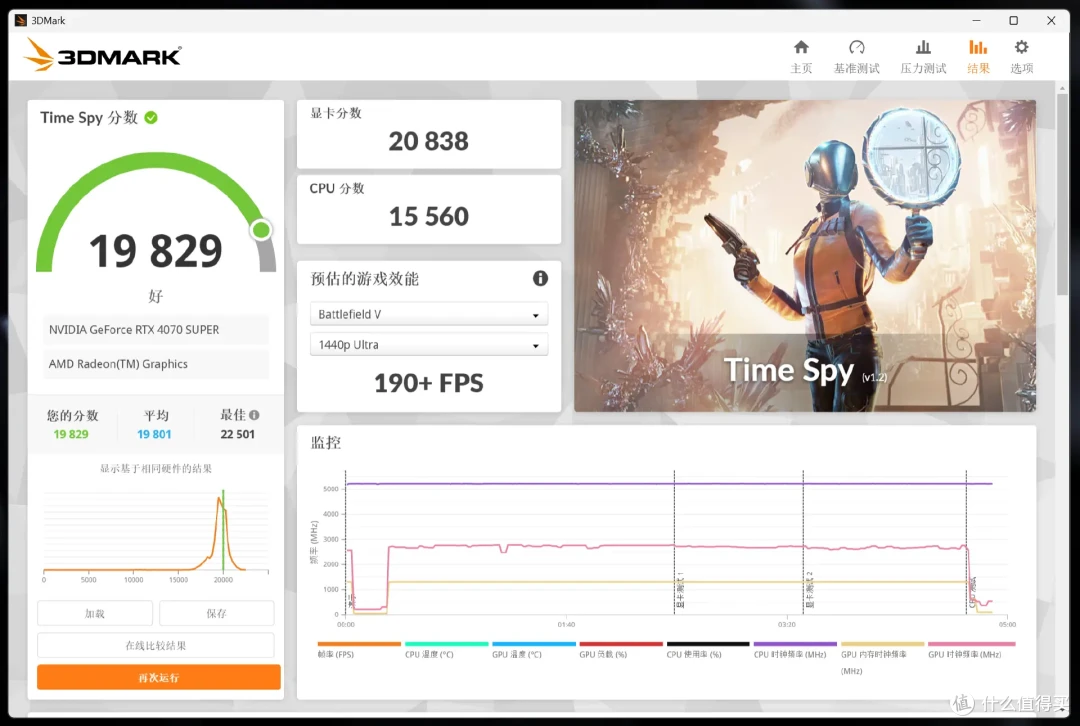Toggle the CPU 使用率 (%) legend series
Viewport: 1080px width, 726px height.
[708, 650]
